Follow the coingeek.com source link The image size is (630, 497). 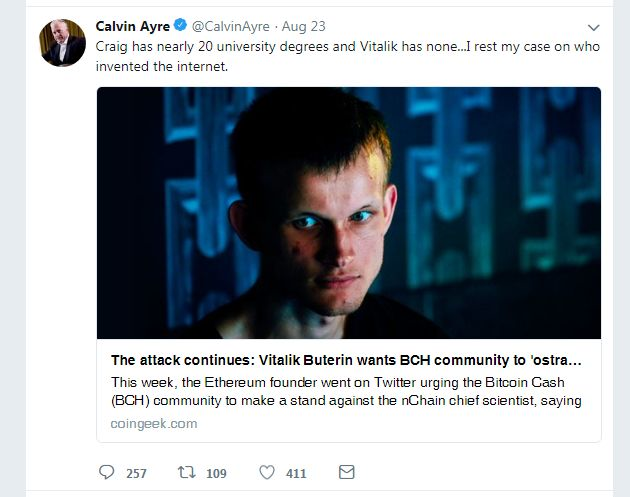(x=154, y=423)
